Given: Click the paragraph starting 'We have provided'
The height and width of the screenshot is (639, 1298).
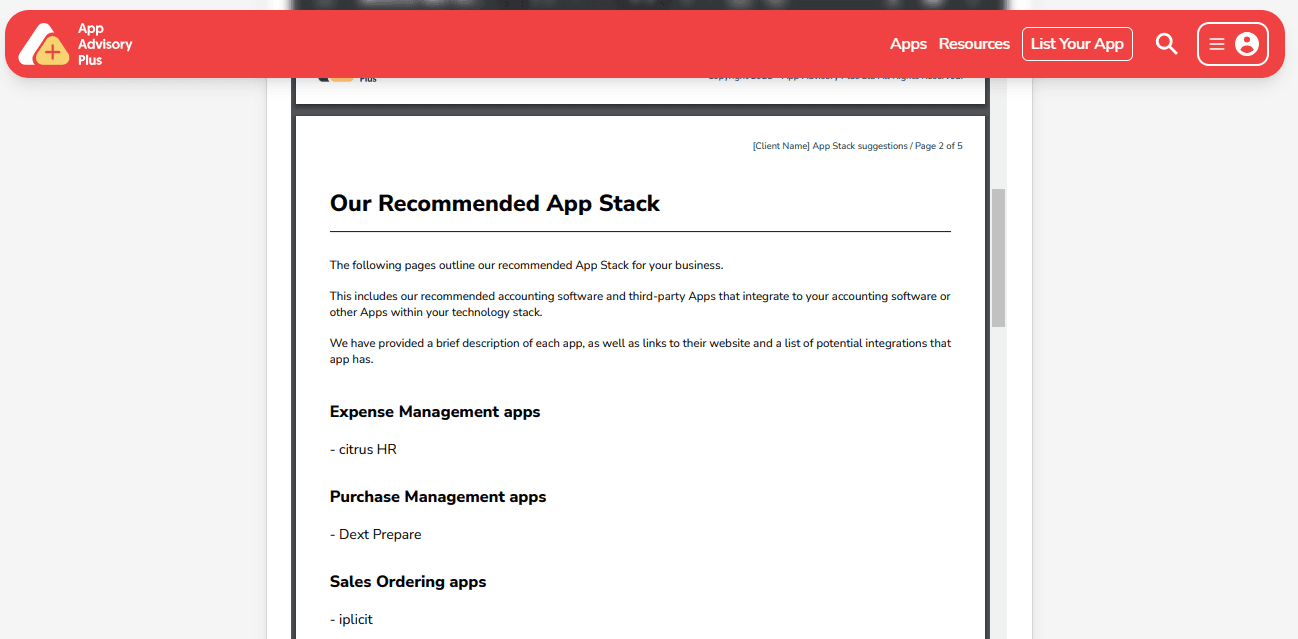Looking at the screenshot, I should (640, 351).
